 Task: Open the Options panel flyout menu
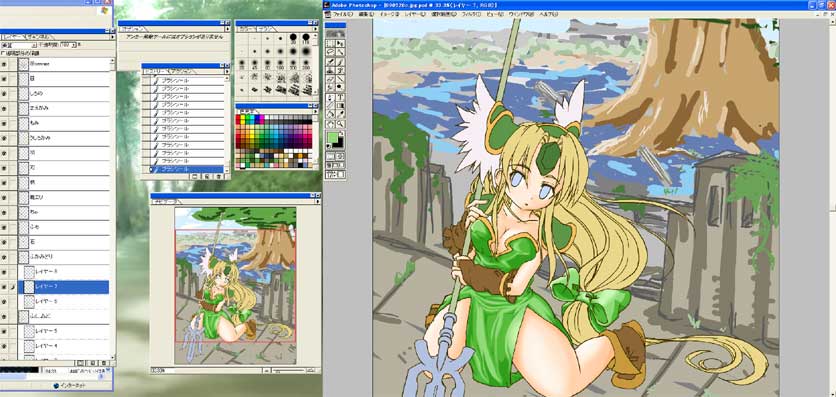point(228,29)
